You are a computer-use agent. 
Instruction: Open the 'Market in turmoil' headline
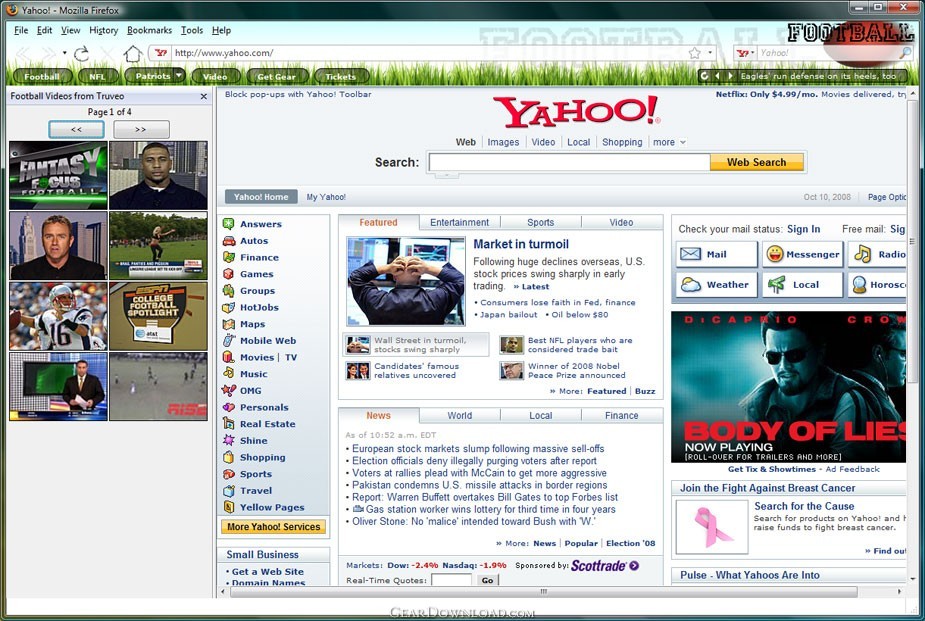pos(521,244)
